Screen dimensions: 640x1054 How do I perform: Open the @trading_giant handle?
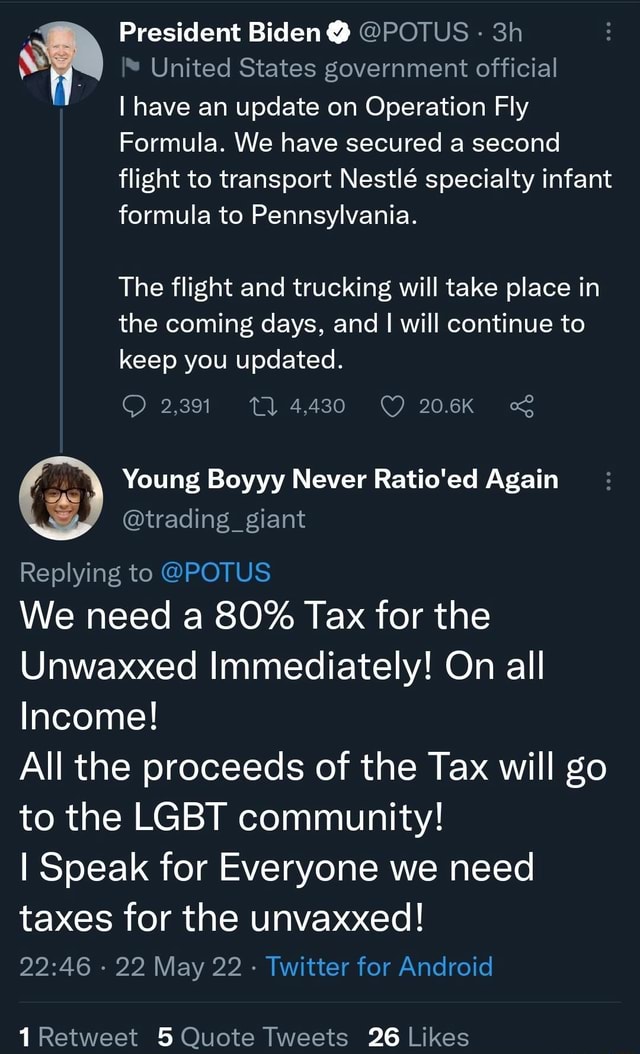coord(213,519)
